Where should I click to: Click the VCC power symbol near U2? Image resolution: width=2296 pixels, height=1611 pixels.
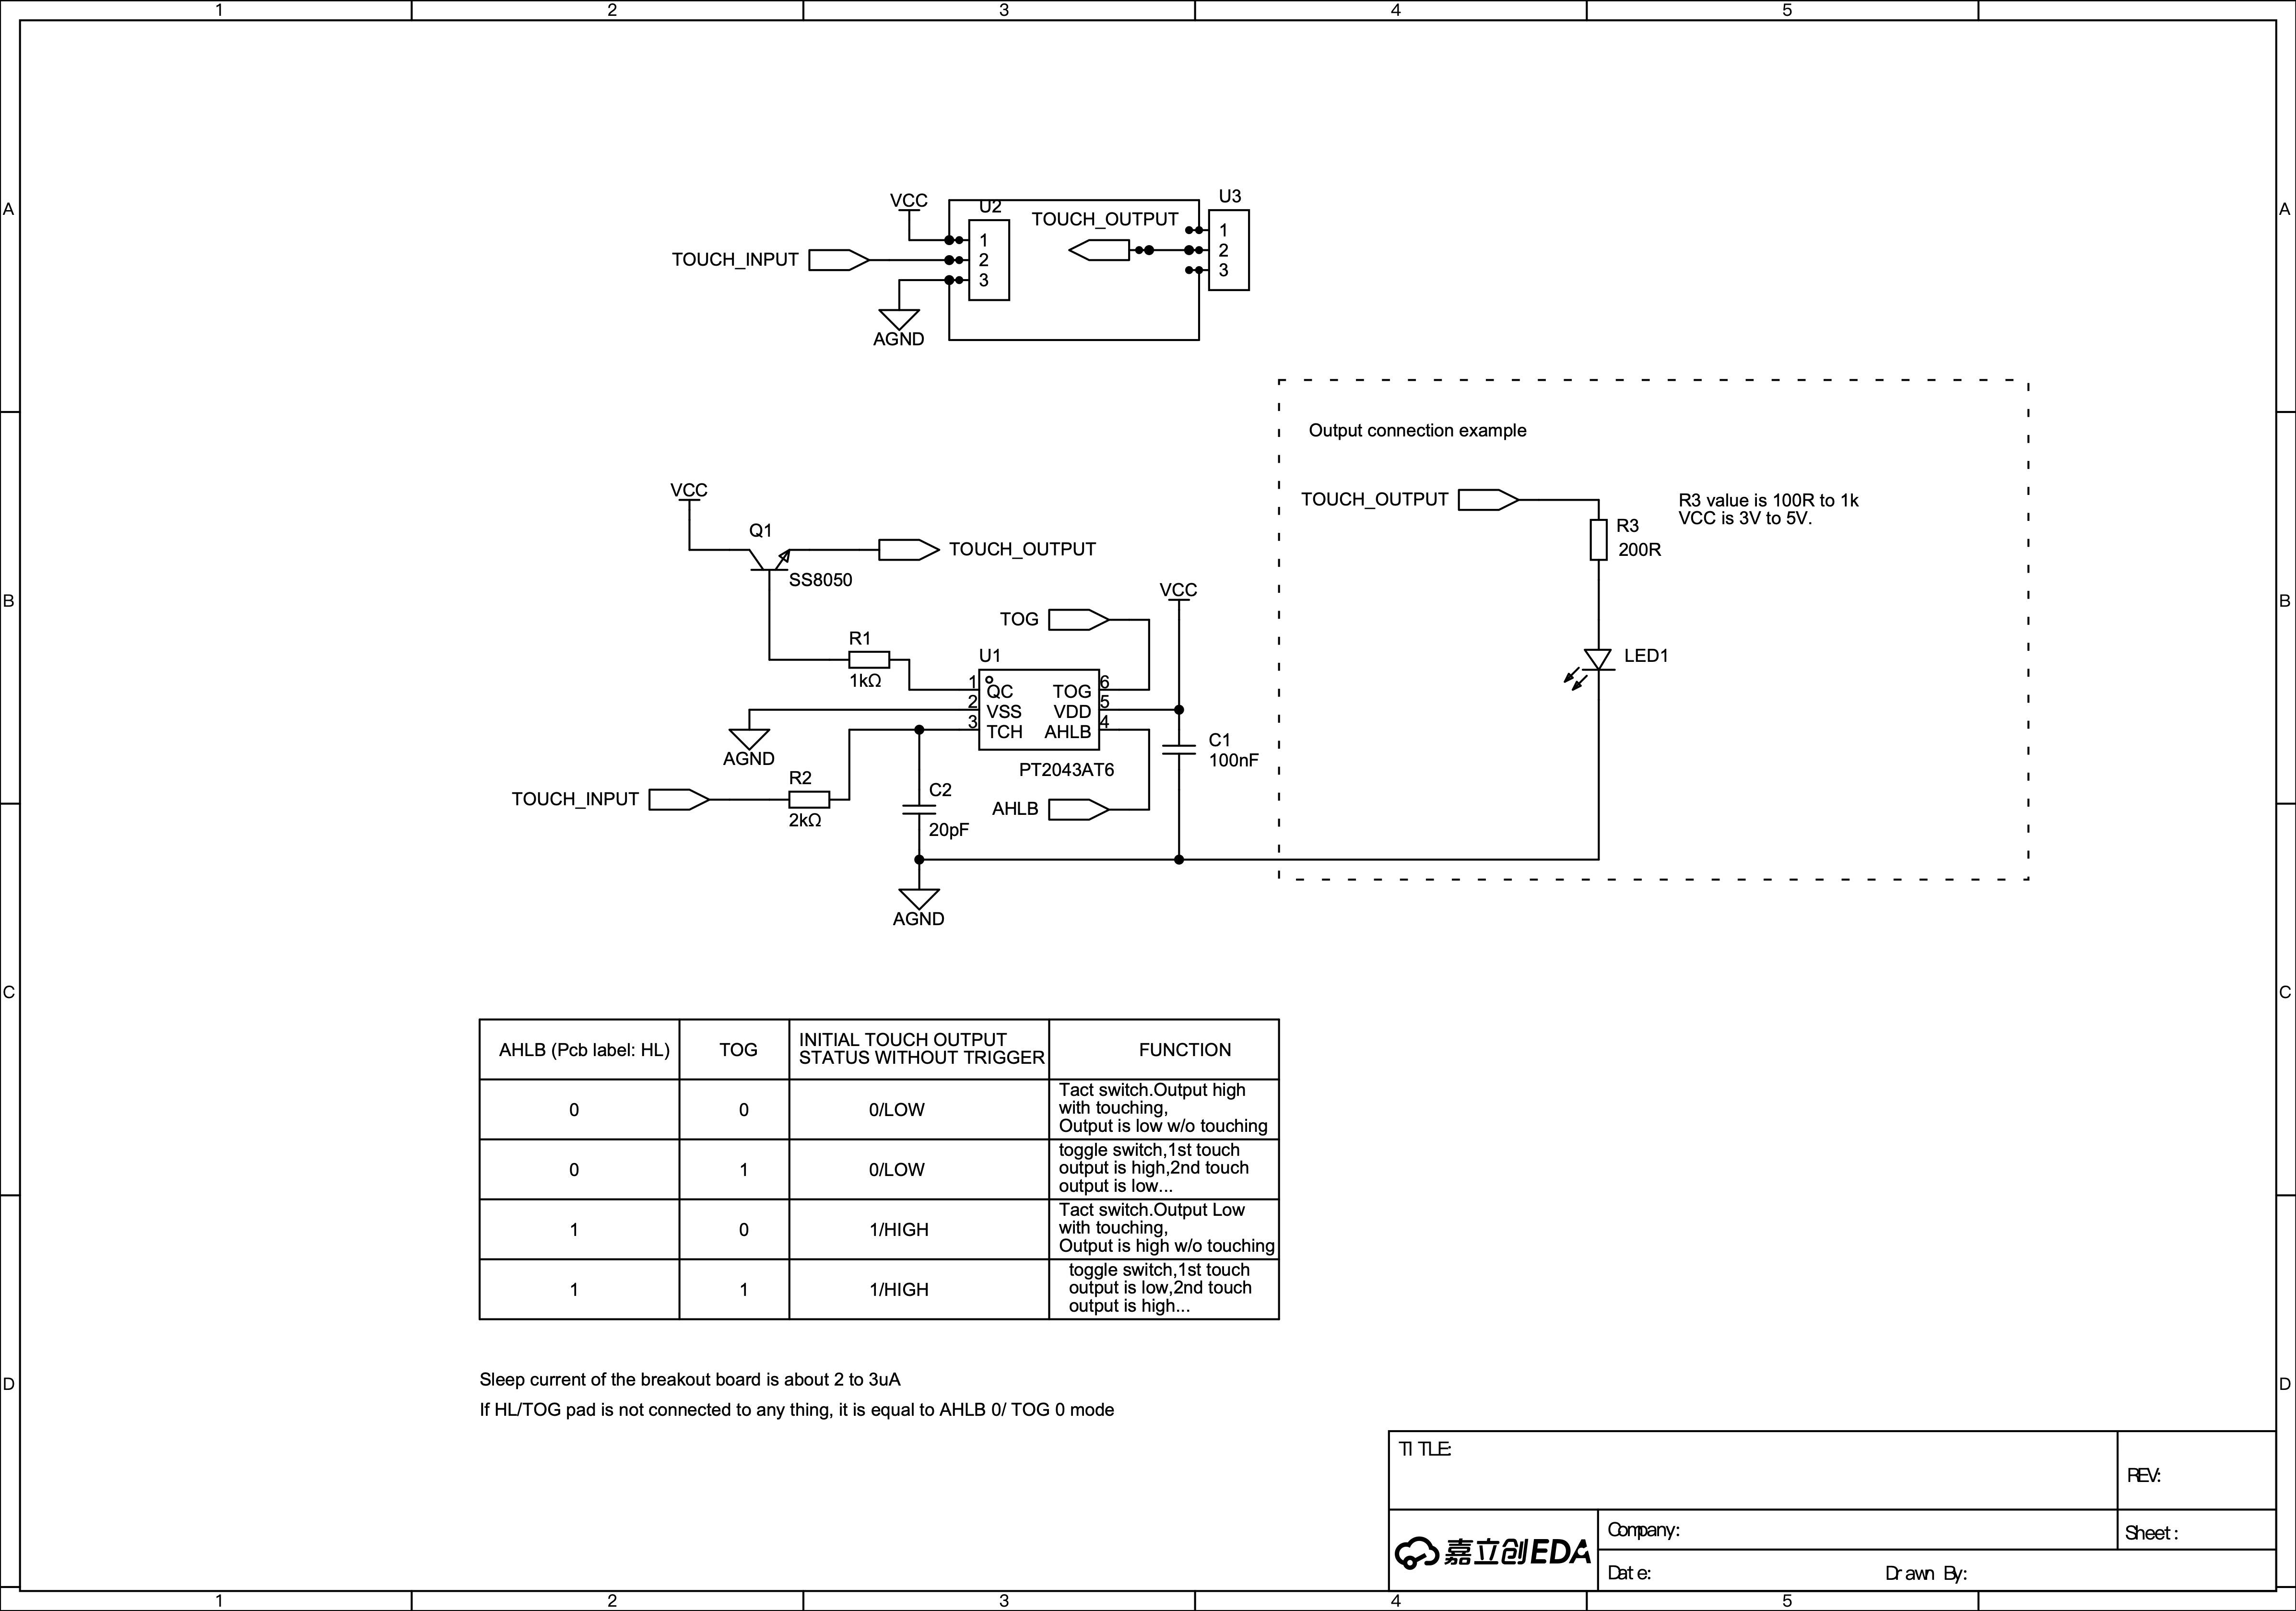point(909,202)
